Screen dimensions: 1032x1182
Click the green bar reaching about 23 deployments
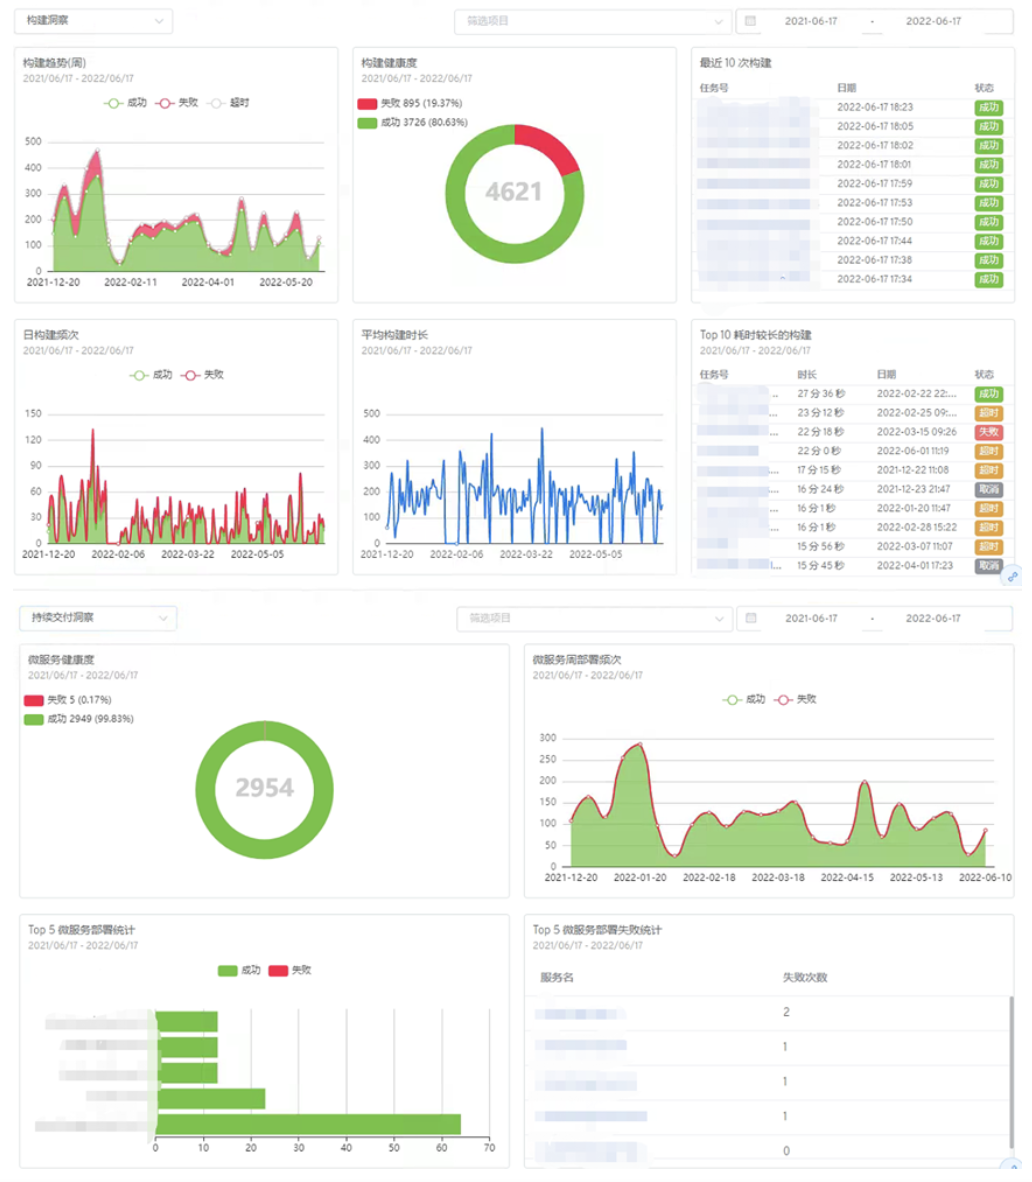tap(210, 1098)
